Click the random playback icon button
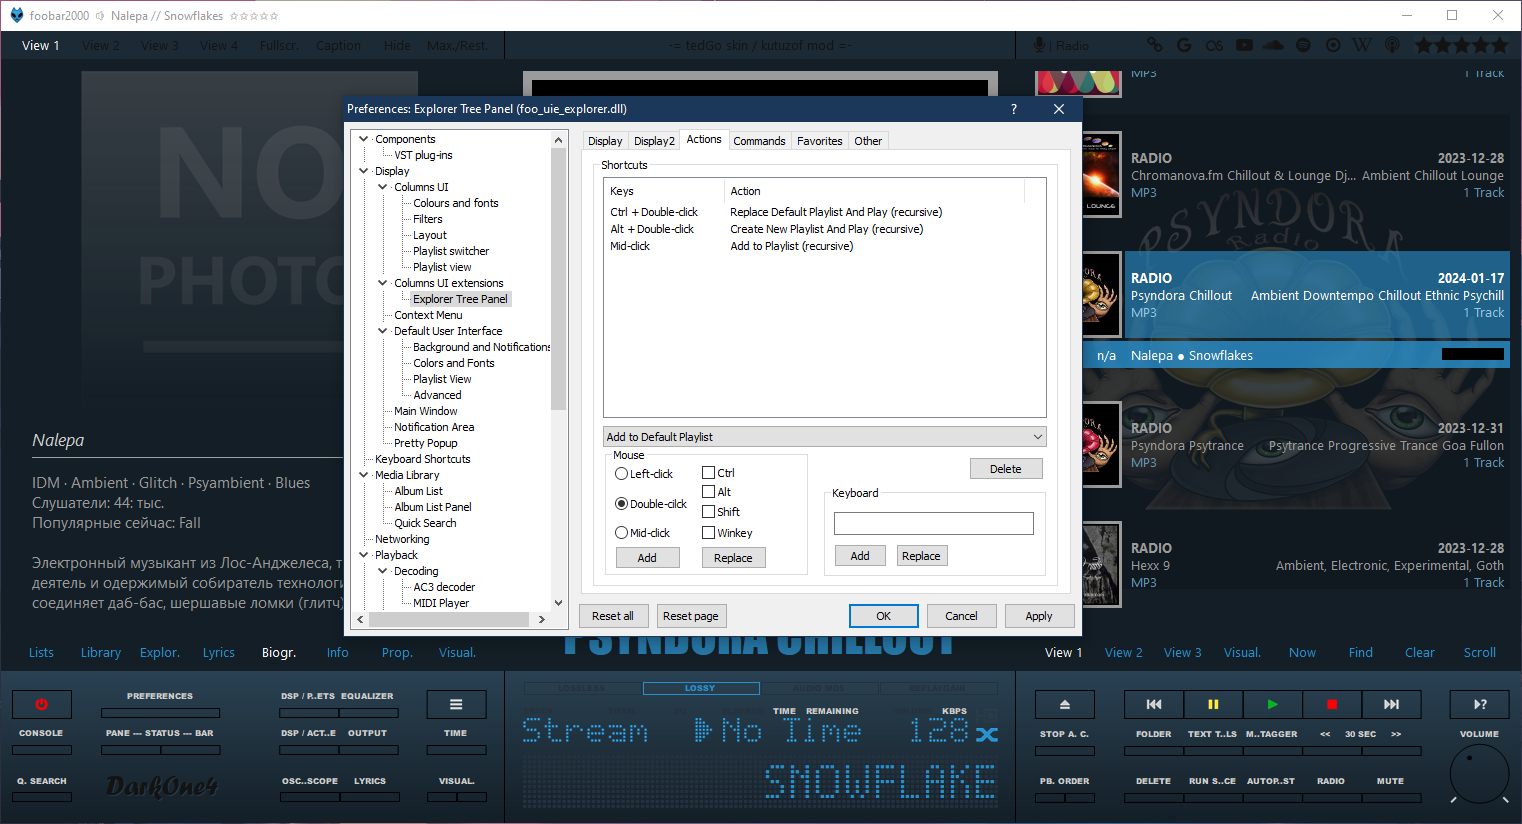This screenshot has height=824, width=1522. (1480, 704)
